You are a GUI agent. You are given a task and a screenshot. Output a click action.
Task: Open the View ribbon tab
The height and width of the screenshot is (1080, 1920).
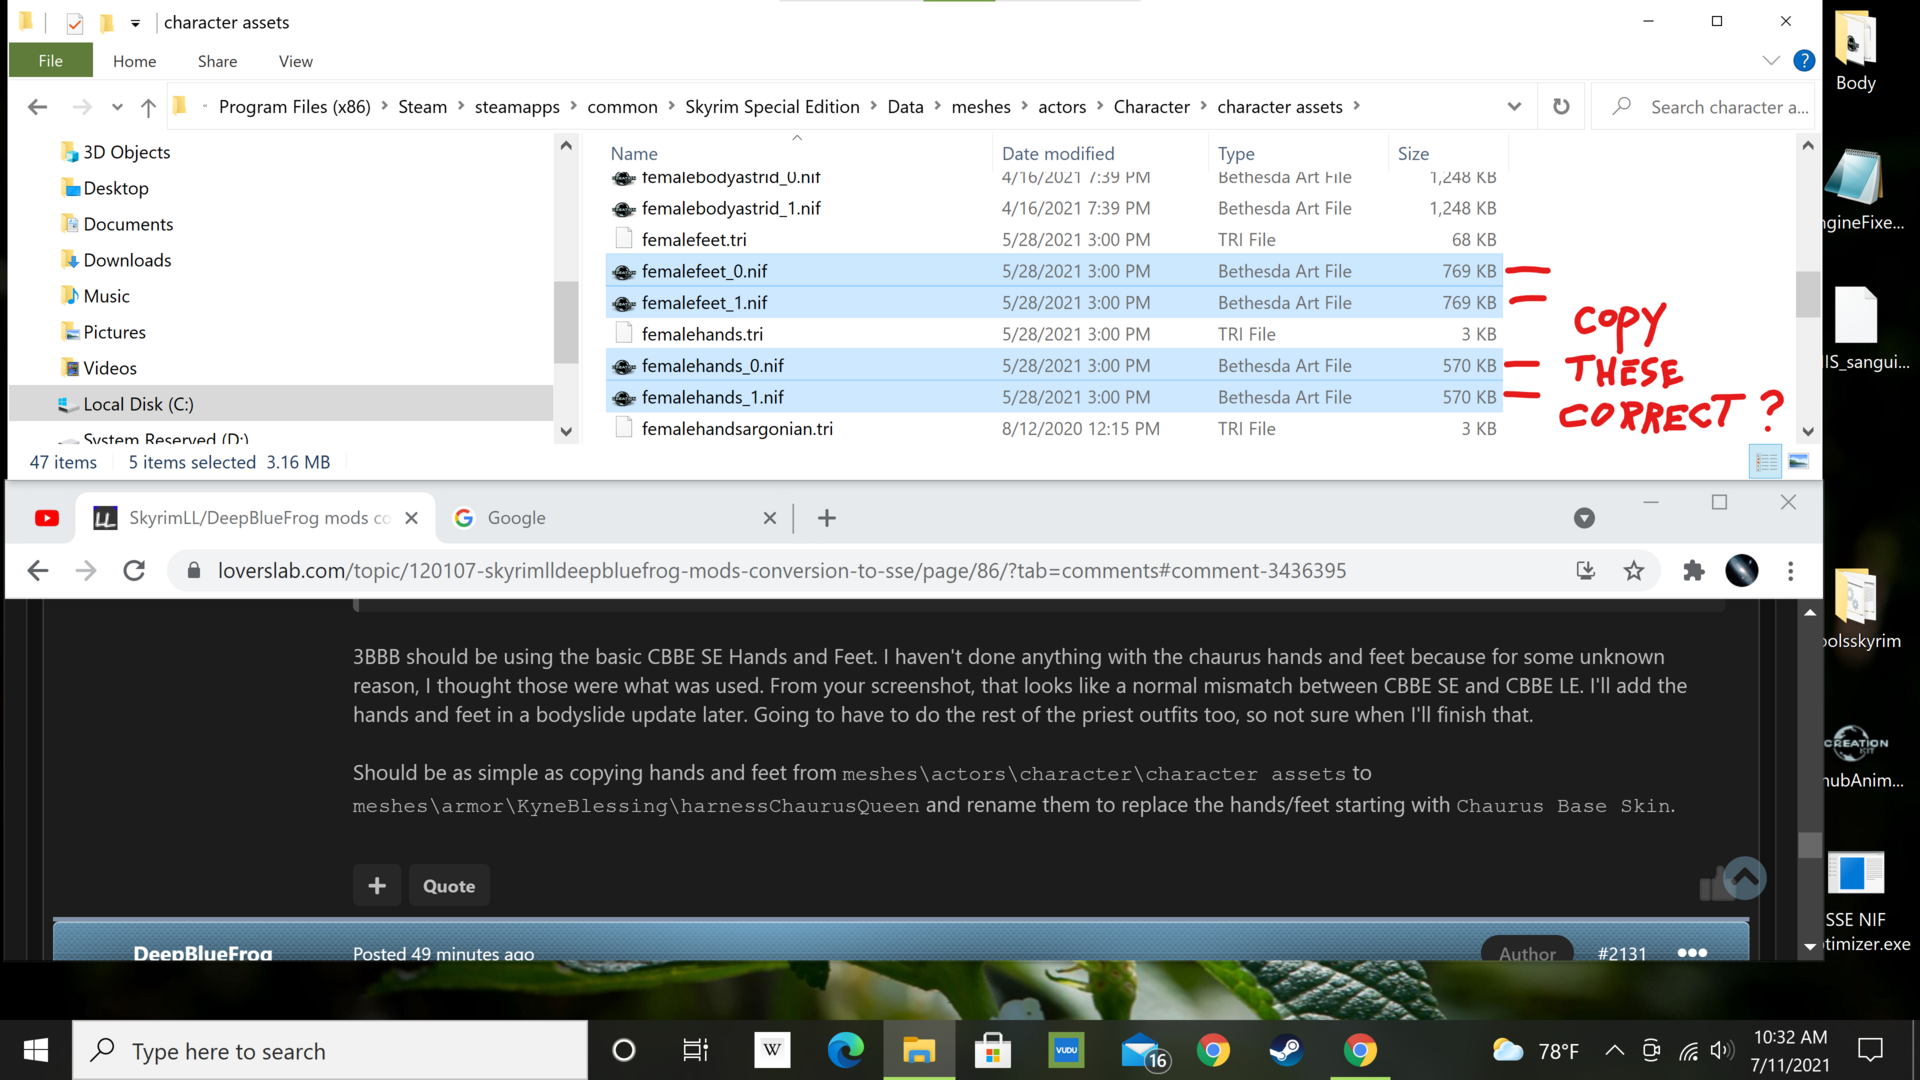coord(295,61)
